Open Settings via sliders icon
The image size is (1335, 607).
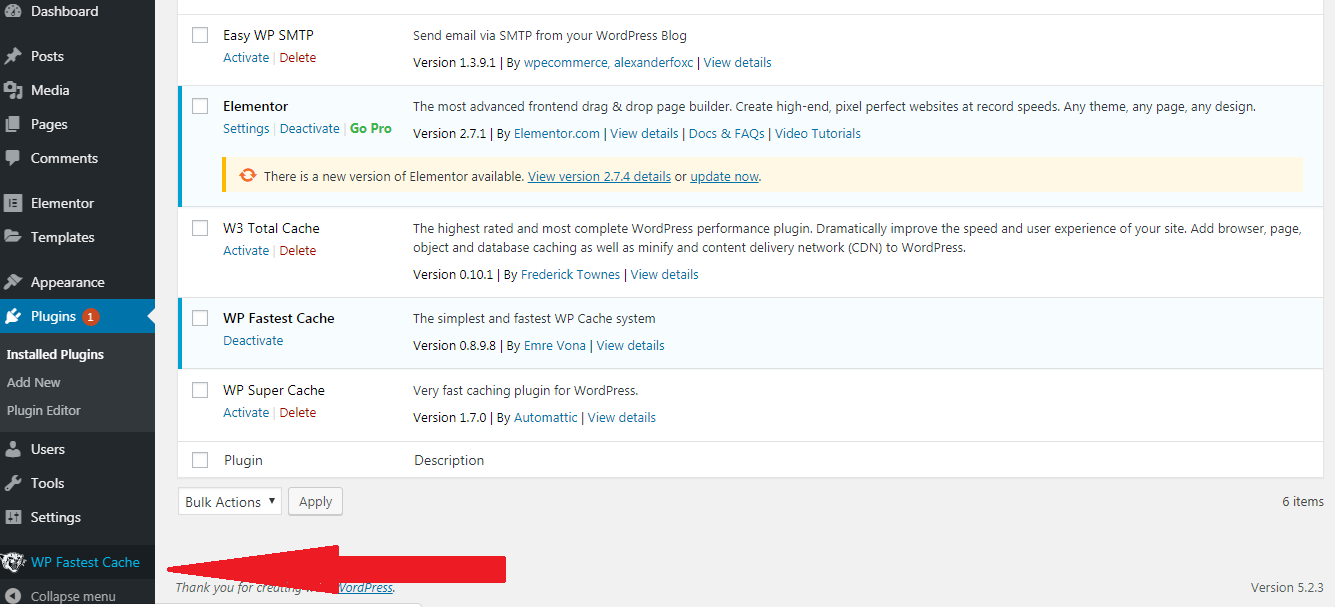[13, 517]
